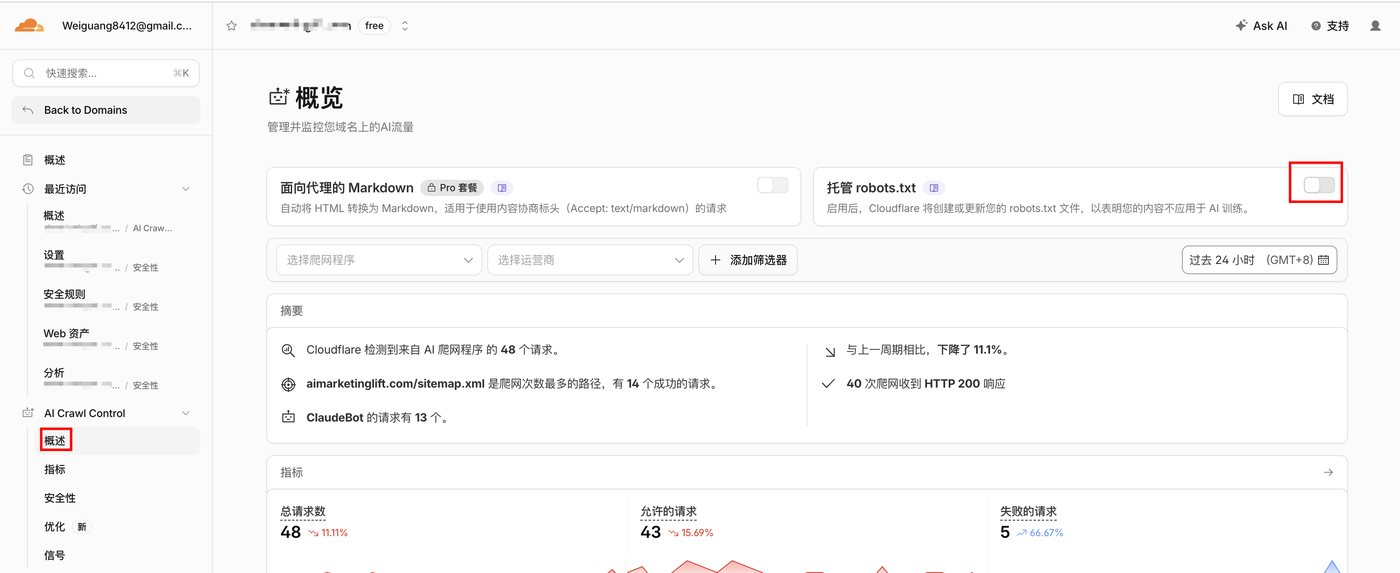Collapse the AI Crawl Control section
The height and width of the screenshot is (573, 1400).
pyautogui.click(x=185, y=413)
